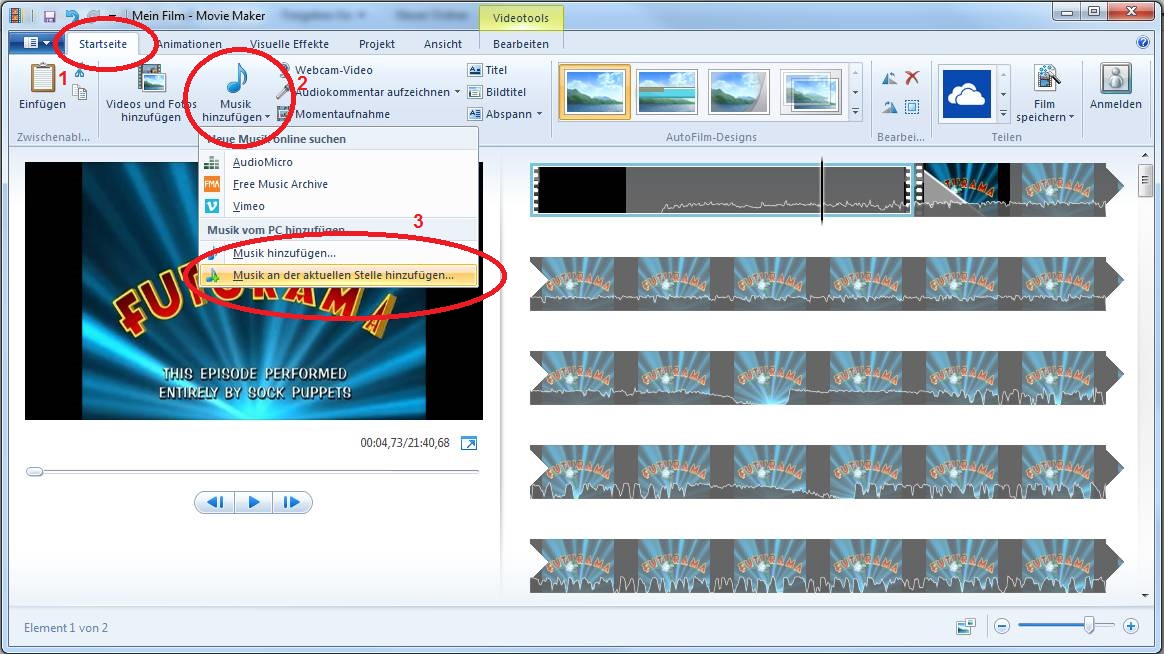Select the first black clip in storyboard
1164x654 pixels.
pos(581,190)
